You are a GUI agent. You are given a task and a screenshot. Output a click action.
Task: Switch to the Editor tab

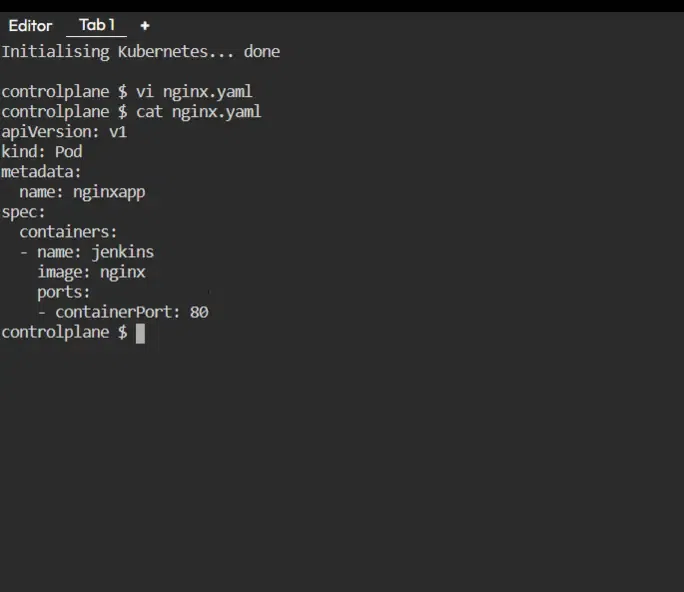pyautogui.click(x=30, y=26)
